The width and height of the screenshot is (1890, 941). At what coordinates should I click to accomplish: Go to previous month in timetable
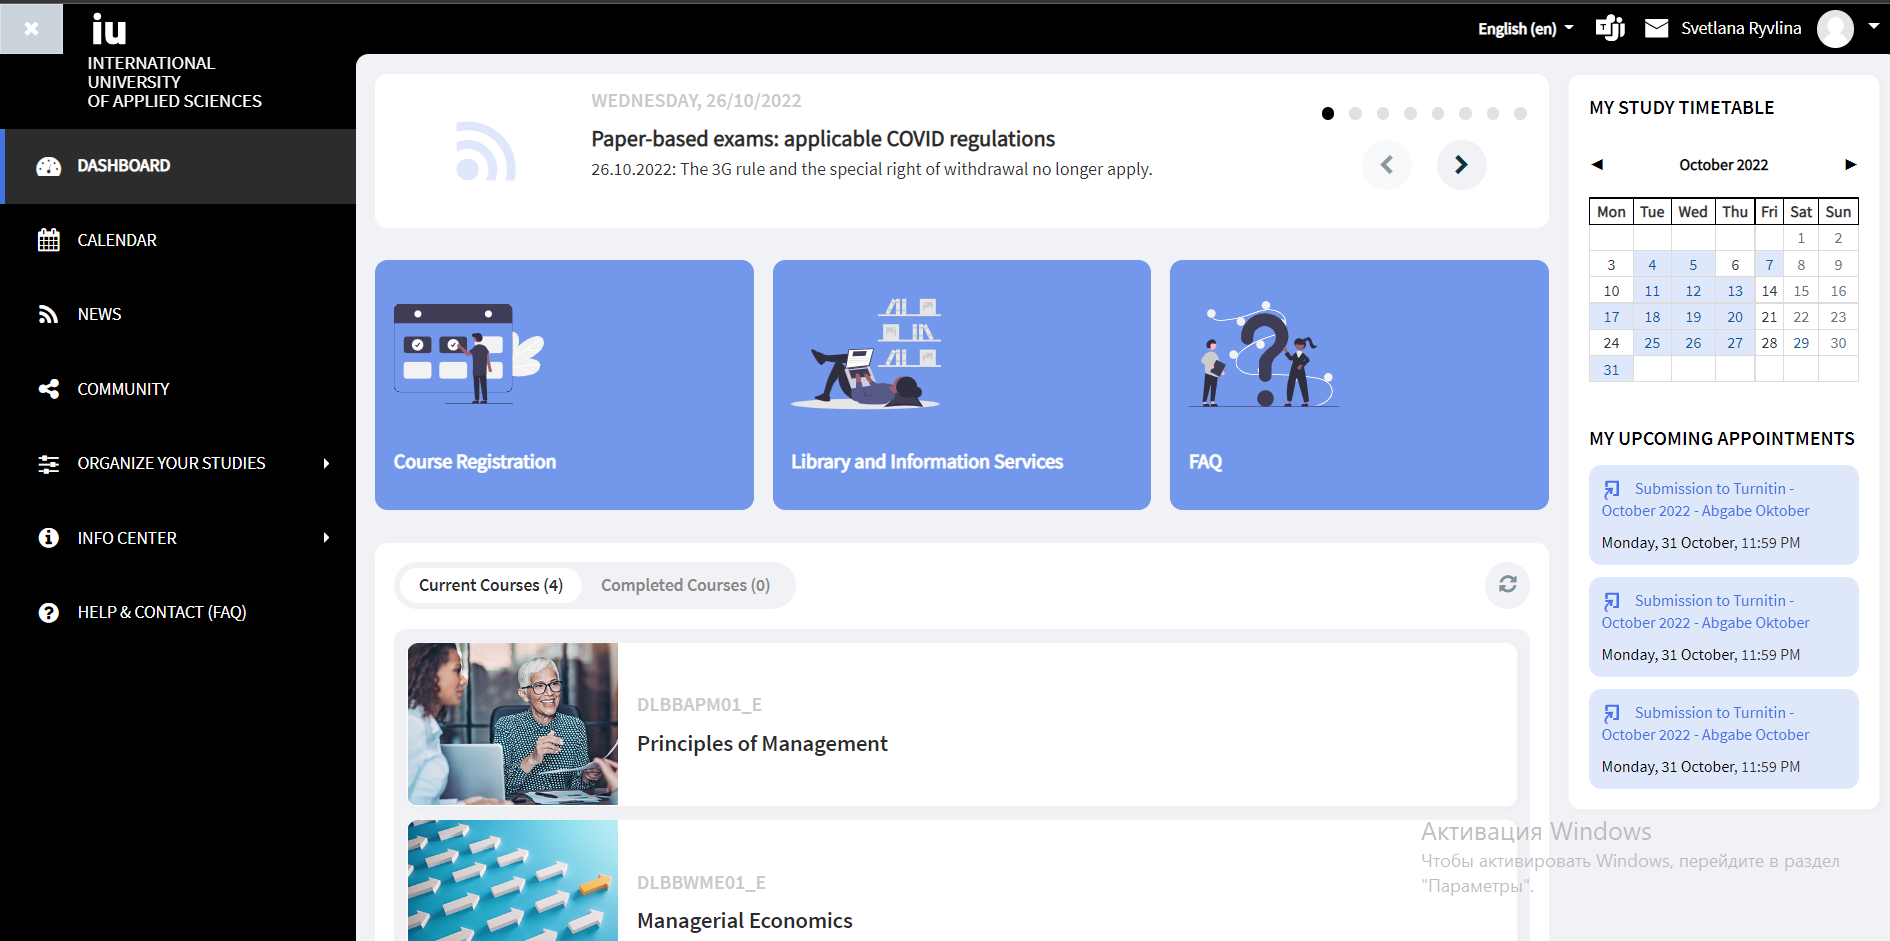pos(1597,164)
